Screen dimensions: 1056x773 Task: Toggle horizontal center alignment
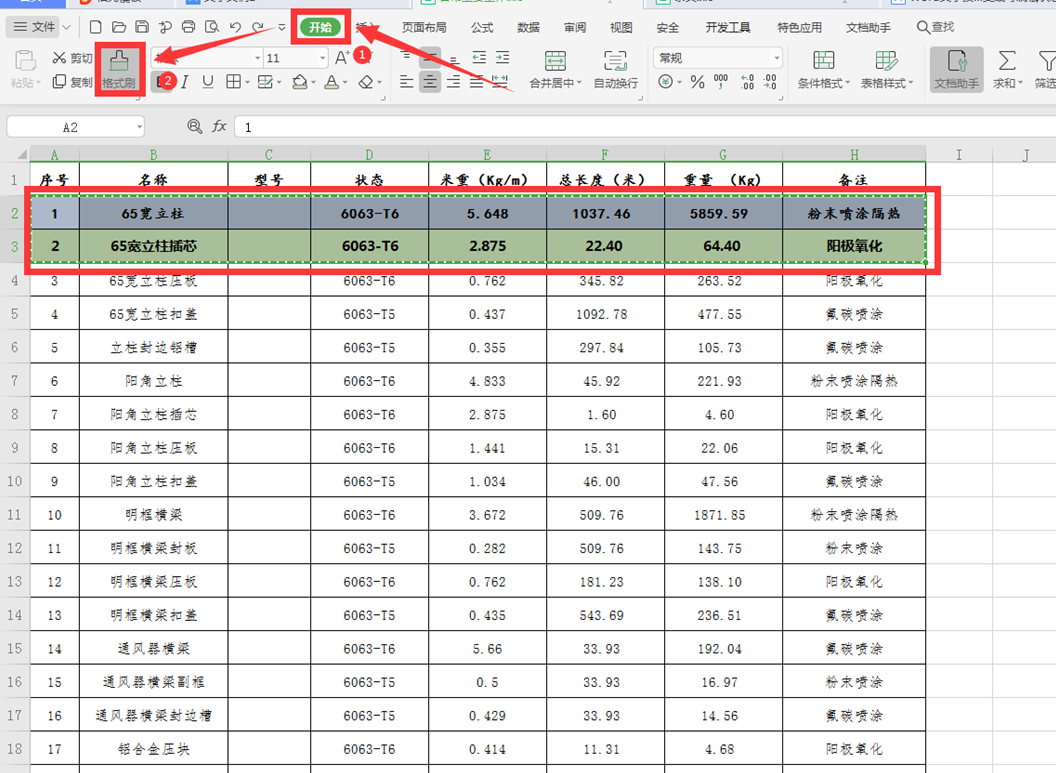430,82
